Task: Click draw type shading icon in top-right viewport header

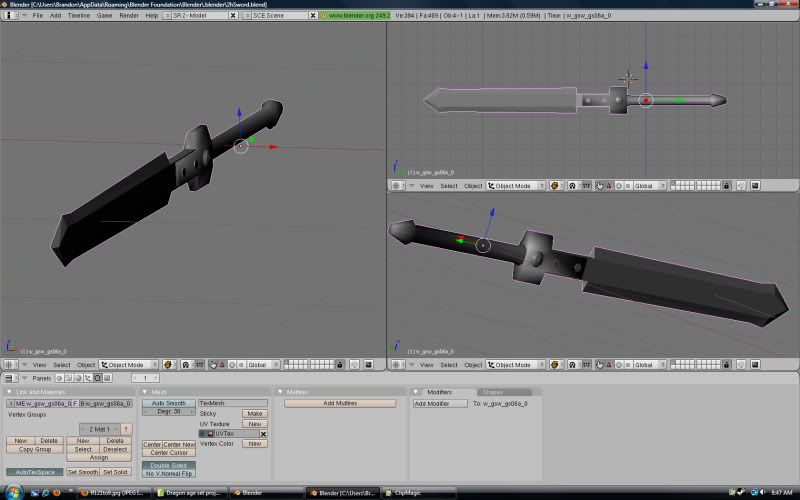Action: [x=555, y=186]
